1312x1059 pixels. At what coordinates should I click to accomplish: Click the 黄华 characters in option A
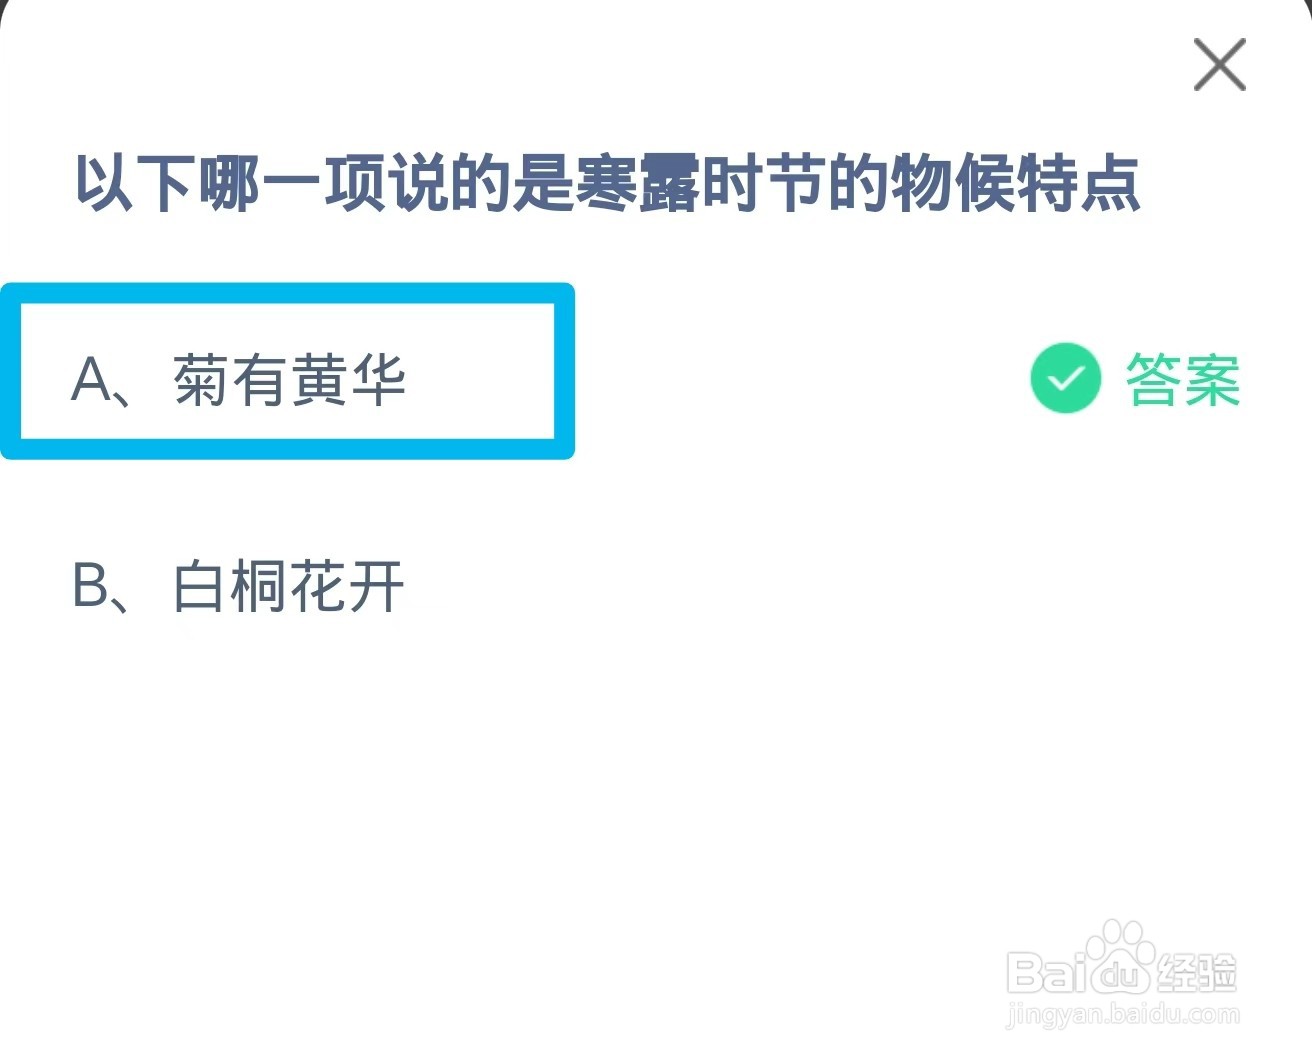click(348, 381)
